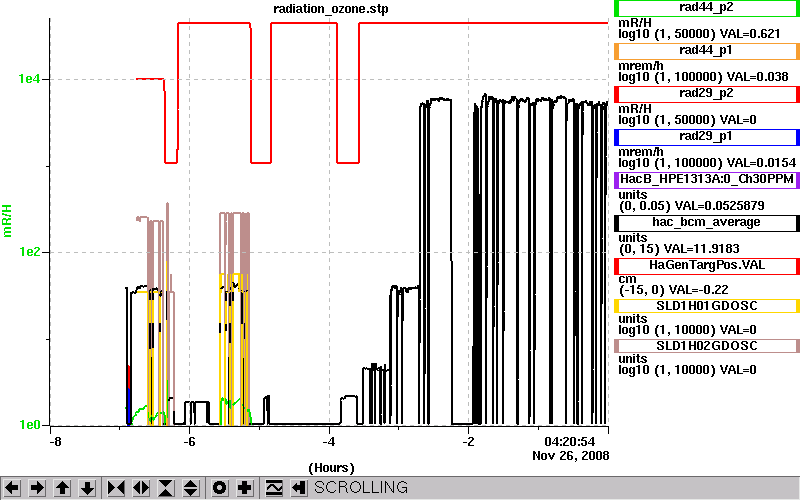Click the auto-scale circle icon
The width and height of the screenshot is (800, 500).
(220, 488)
